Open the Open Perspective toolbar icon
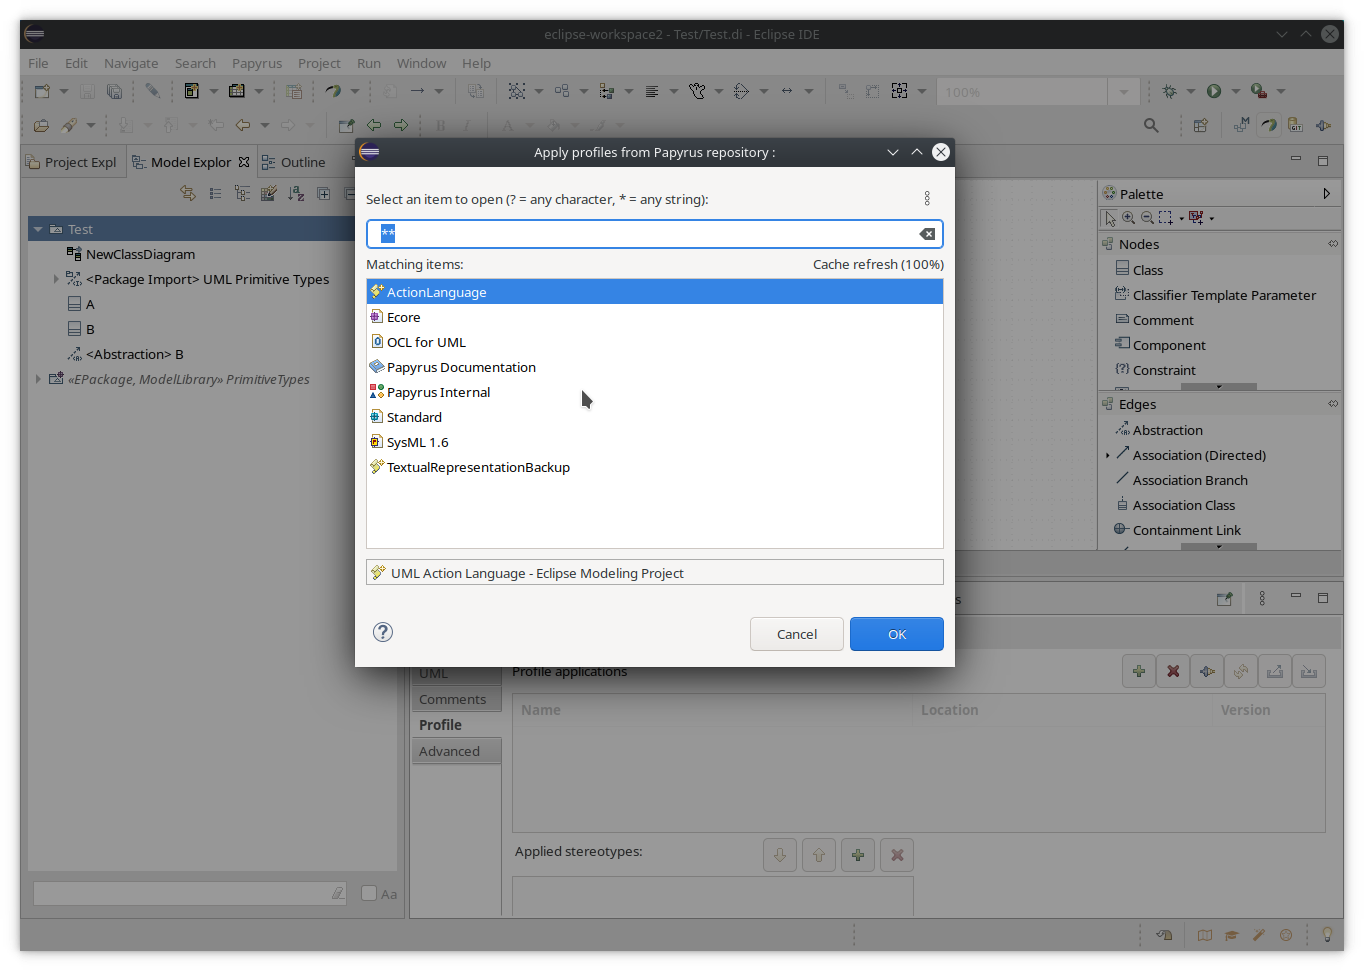This screenshot has width=1364, height=971. (x=1201, y=125)
